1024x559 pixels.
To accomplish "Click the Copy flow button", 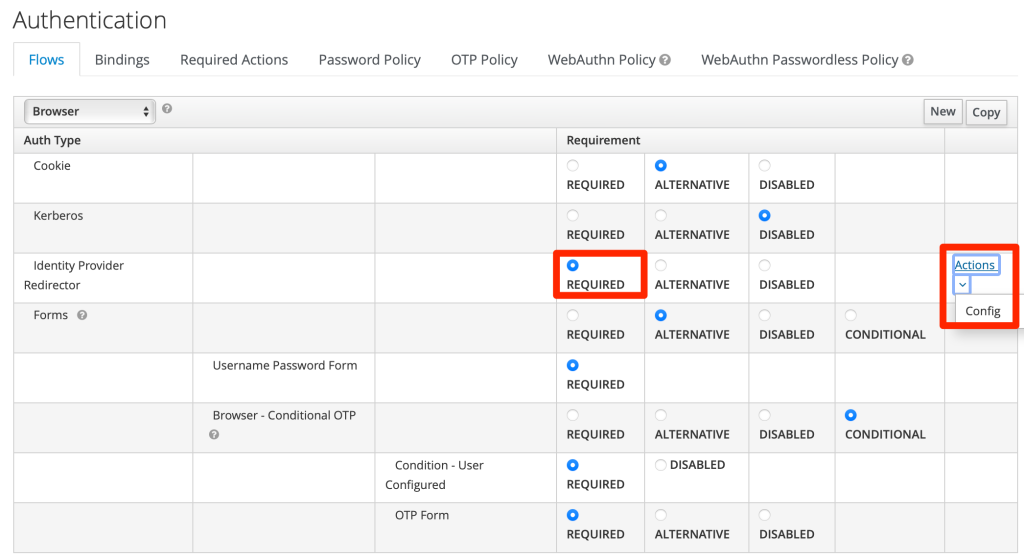I will point(986,112).
